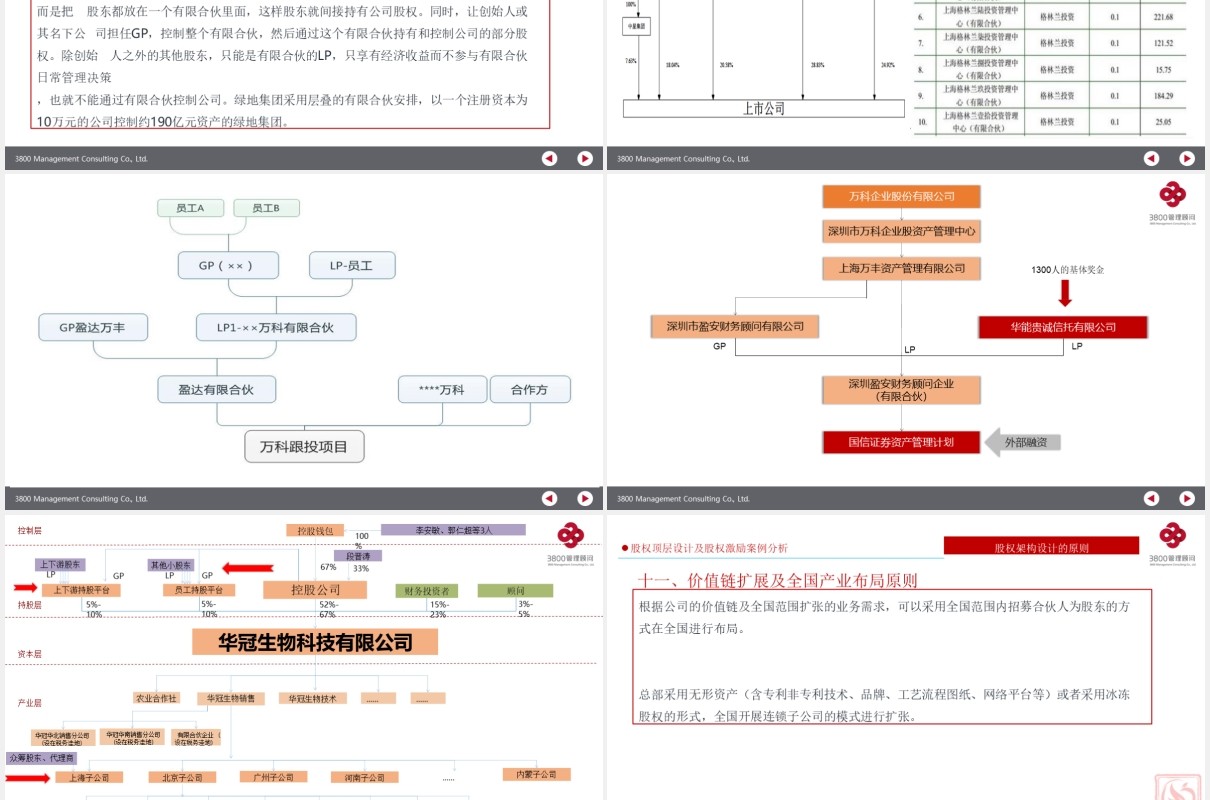The image size is (1210, 800).
Task: Click the 万科企业股份有限公司 orange box
Action: click(902, 197)
